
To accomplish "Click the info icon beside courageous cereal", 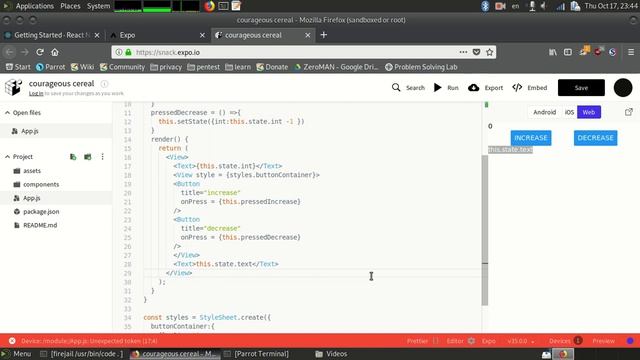I will tap(104, 84).
